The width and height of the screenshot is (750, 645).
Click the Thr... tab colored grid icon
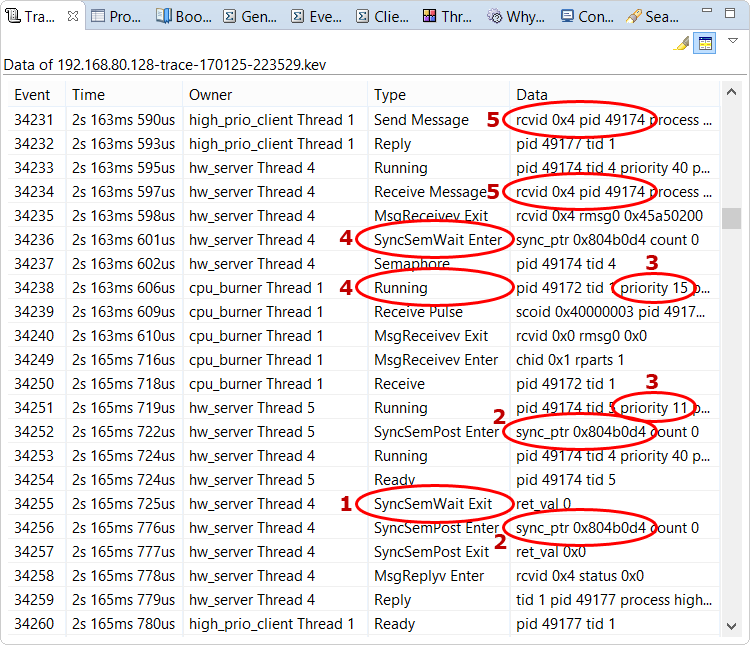[x=429, y=17]
